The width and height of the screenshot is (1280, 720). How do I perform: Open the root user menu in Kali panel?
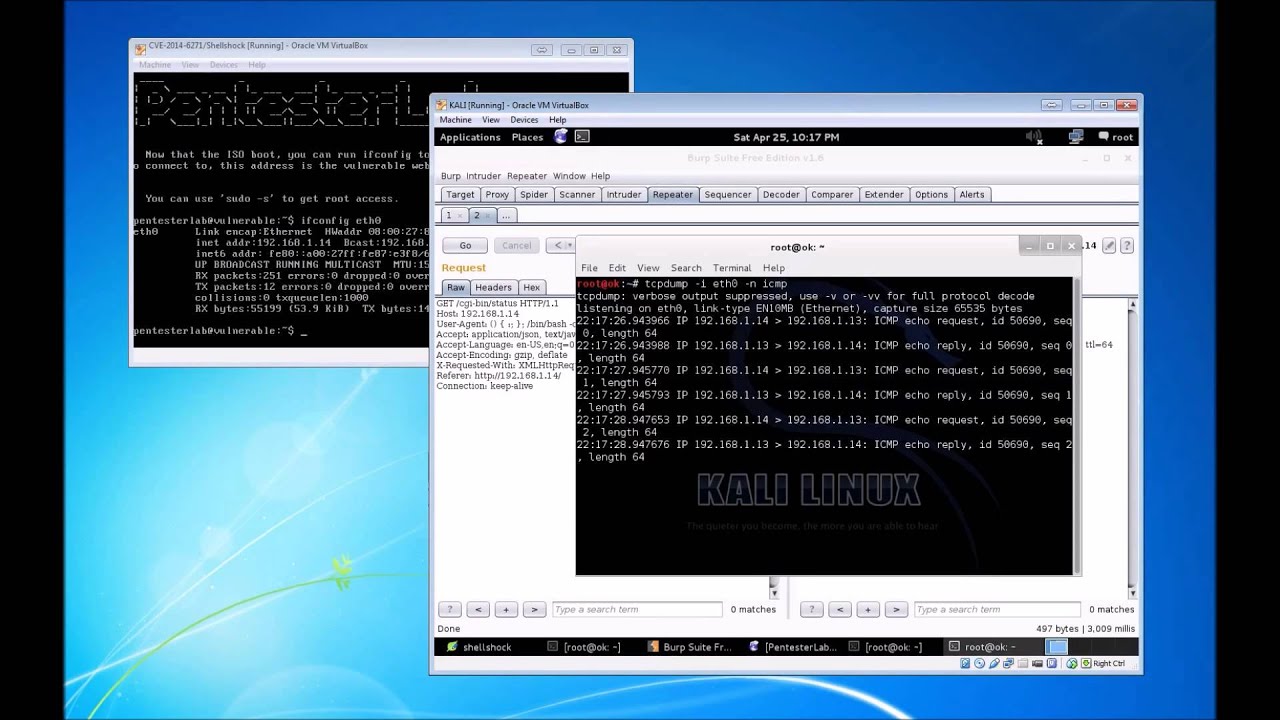click(1115, 137)
